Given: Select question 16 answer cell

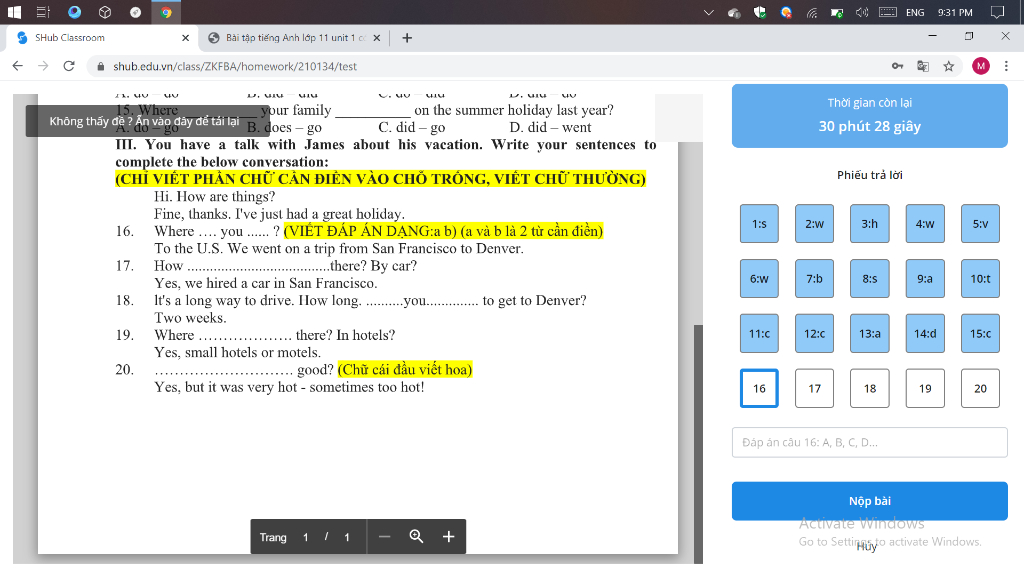Looking at the screenshot, I should pyautogui.click(x=759, y=389).
